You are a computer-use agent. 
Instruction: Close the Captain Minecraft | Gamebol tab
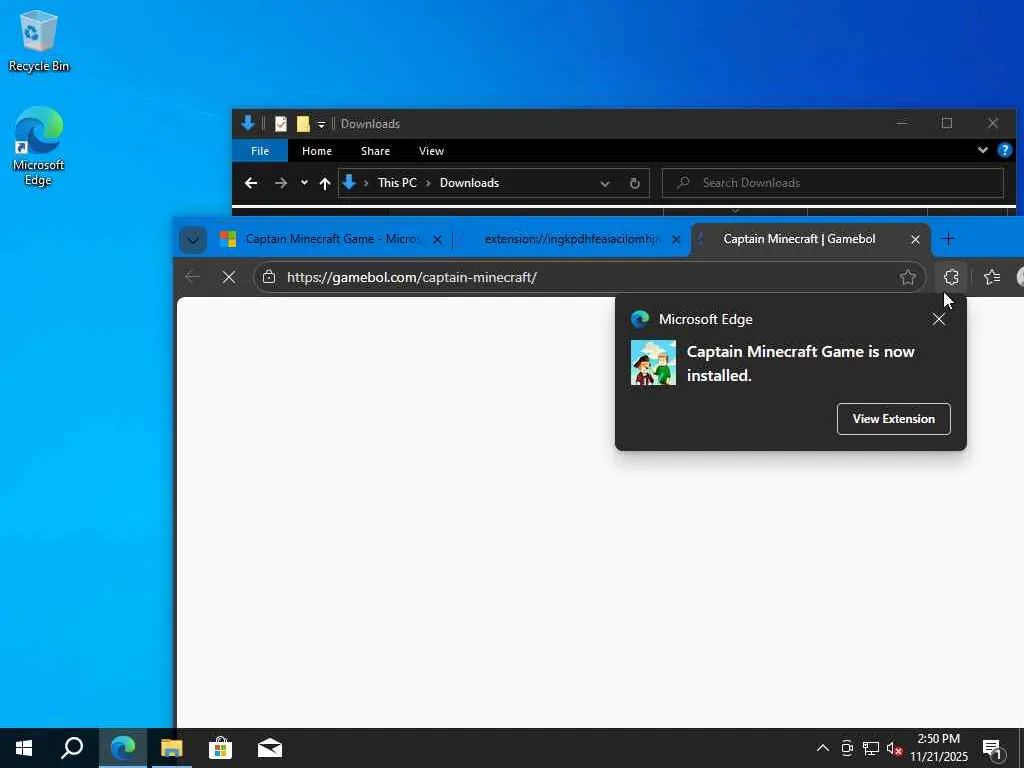(x=915, y=240)
